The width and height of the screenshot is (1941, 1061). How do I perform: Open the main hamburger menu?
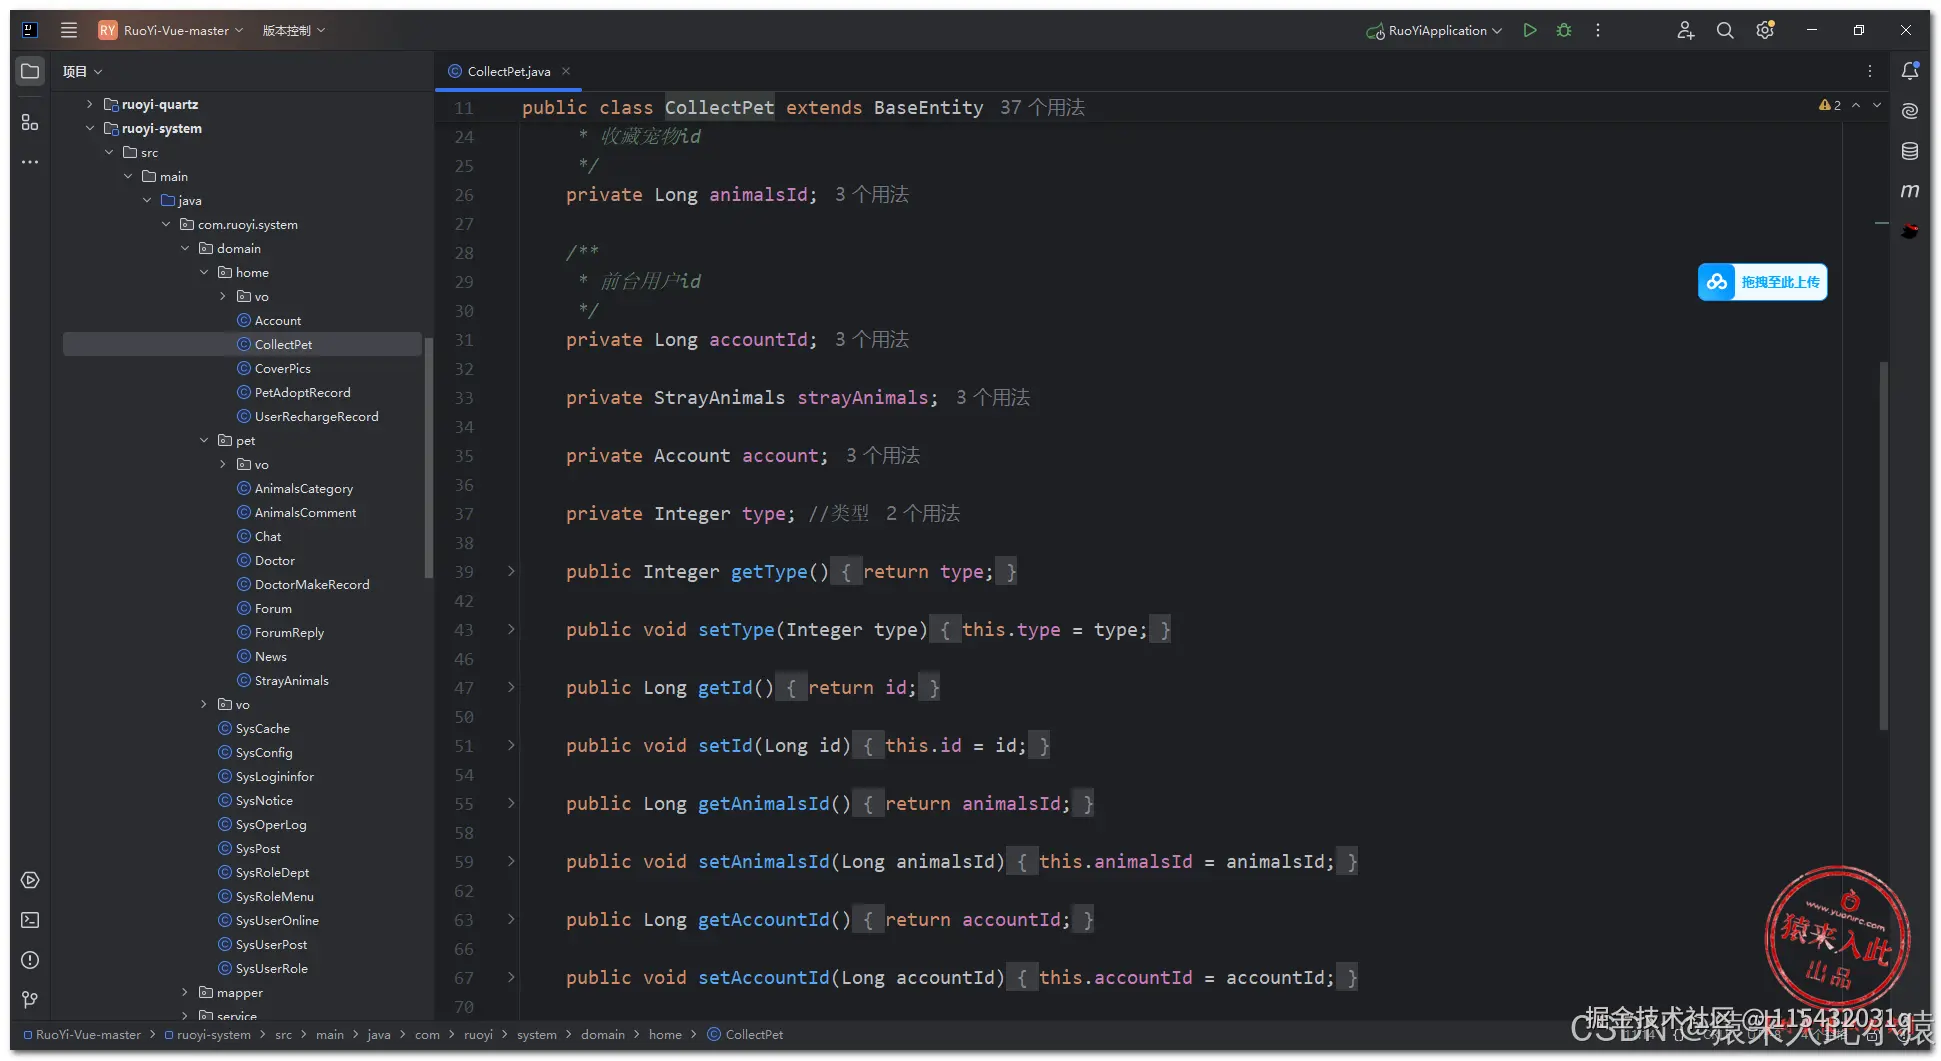click(x=69, y=30)
